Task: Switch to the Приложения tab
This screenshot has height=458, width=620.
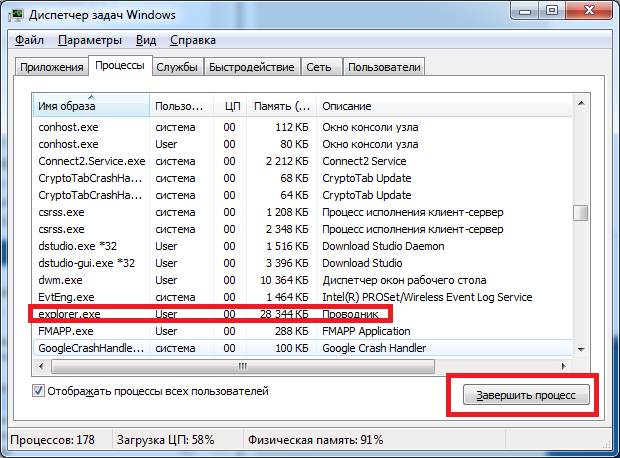Action: click(x=51, y=67)
